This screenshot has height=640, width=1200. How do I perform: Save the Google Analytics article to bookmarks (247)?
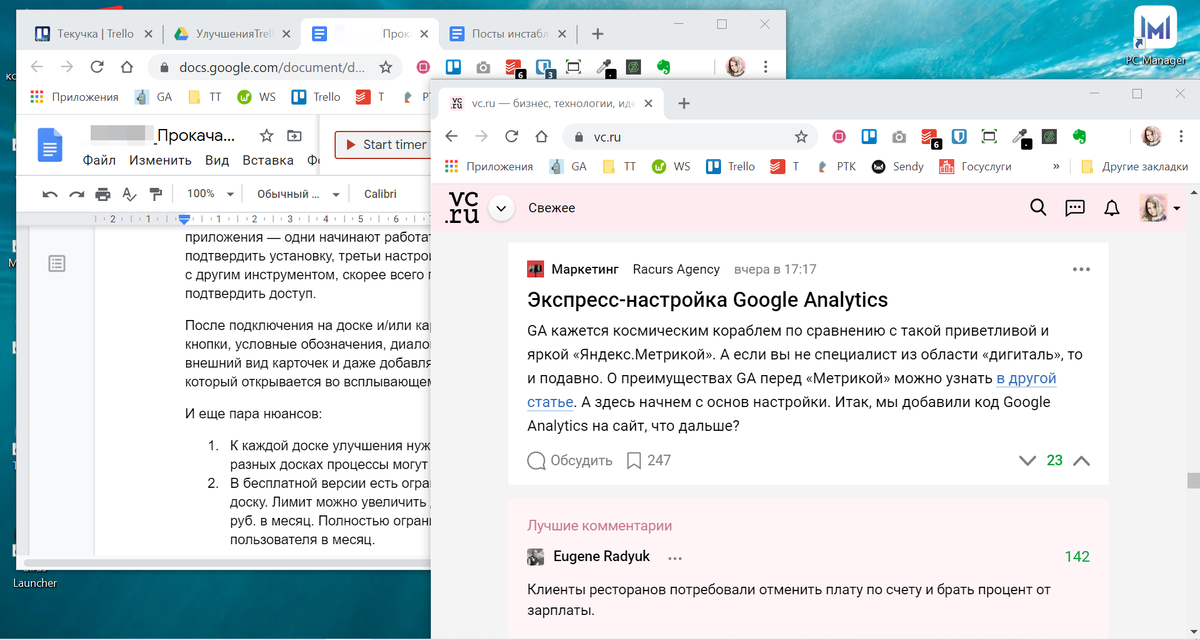(648, 460)
